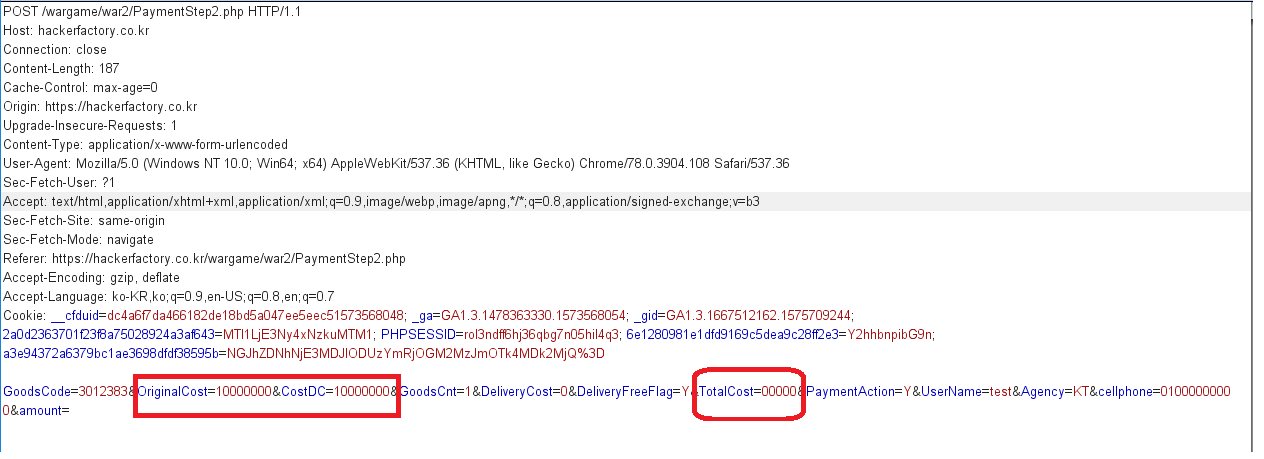This screenshot has width=1264, height=459.
Task: Select the Cache-Control: max-age=0 line
Action: [80, 87]
